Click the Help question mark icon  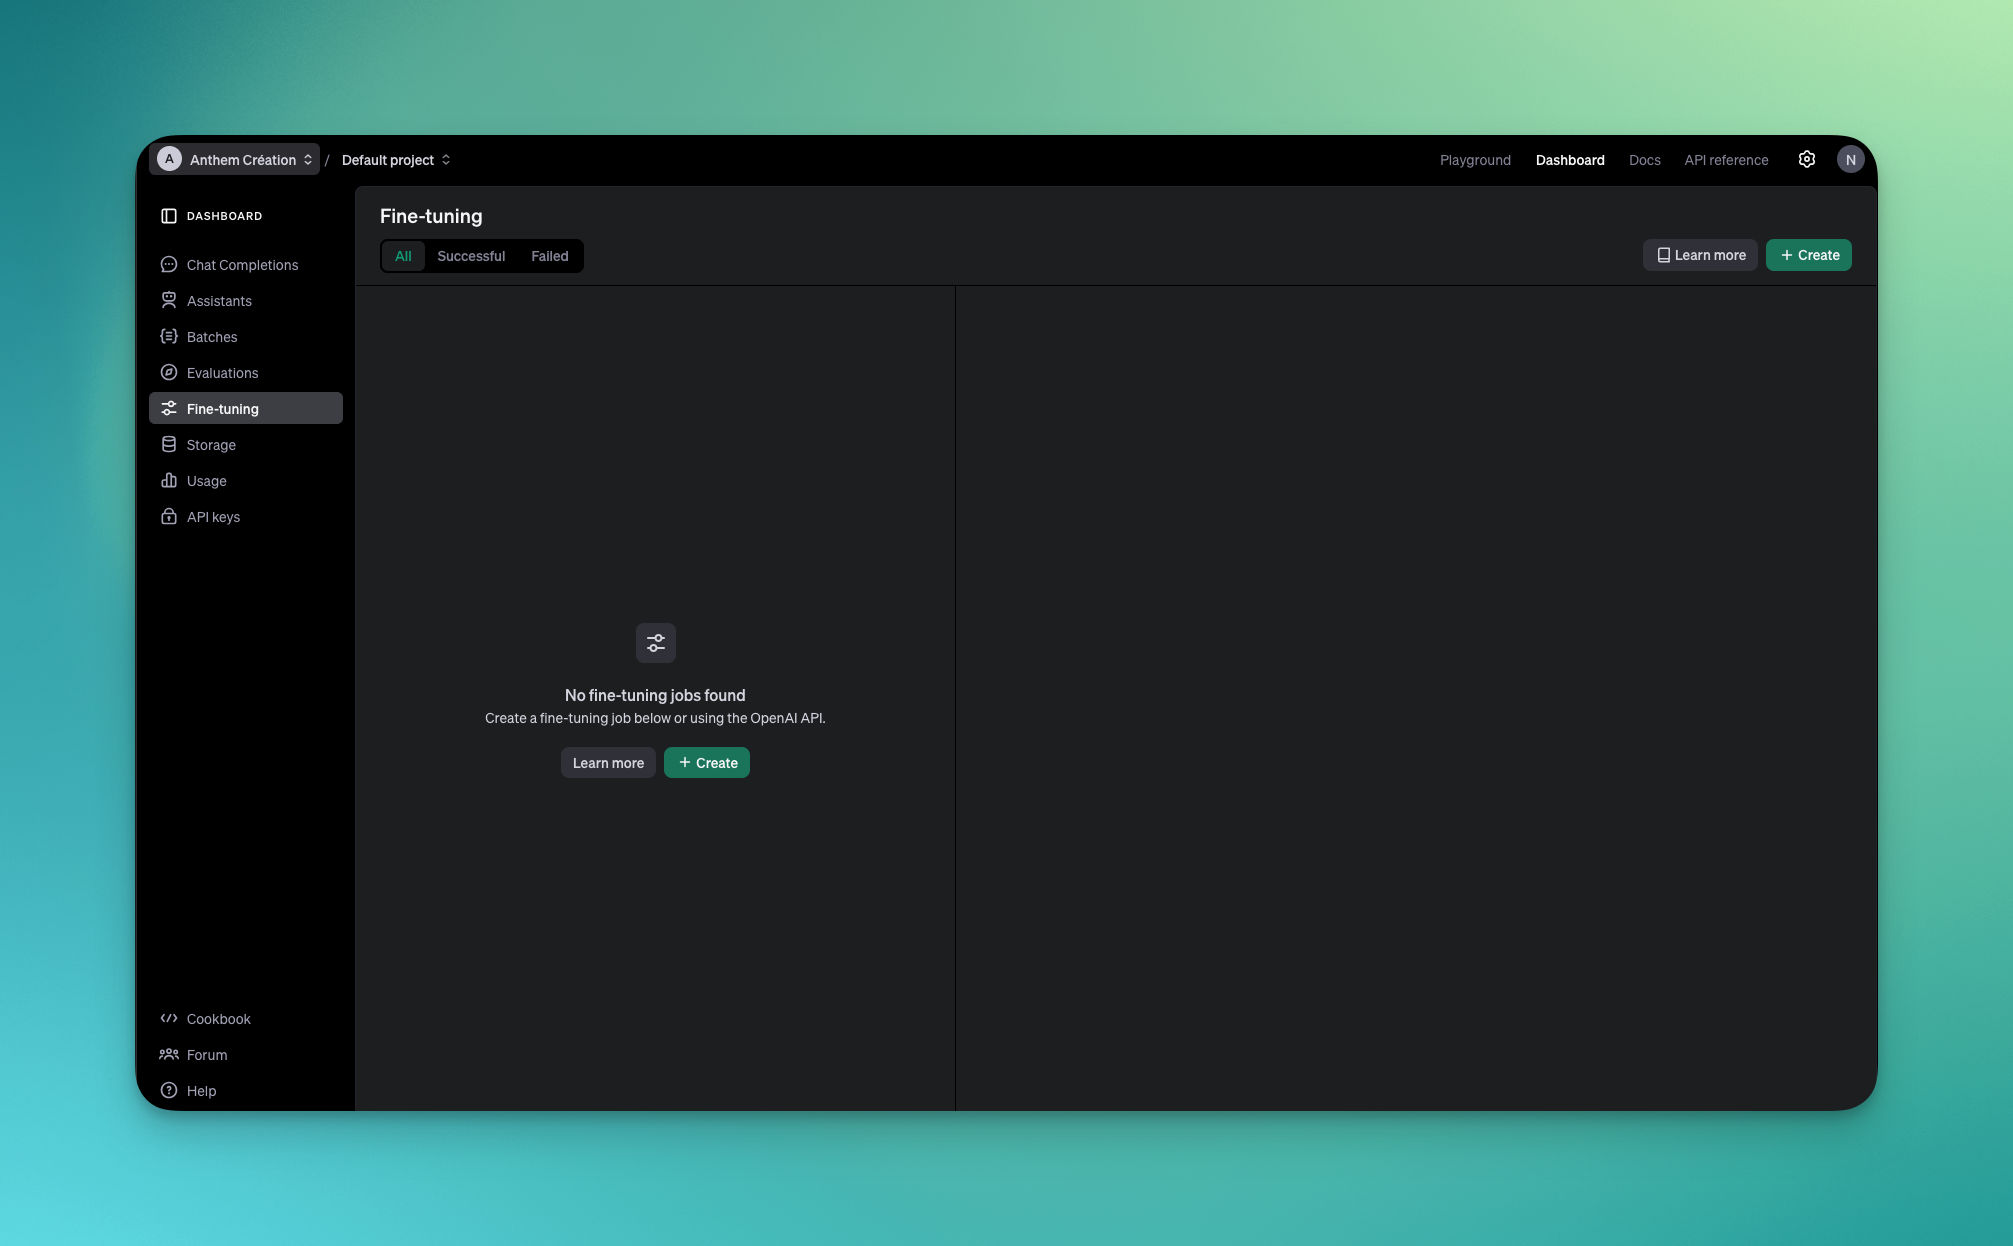click(168, 1091)
